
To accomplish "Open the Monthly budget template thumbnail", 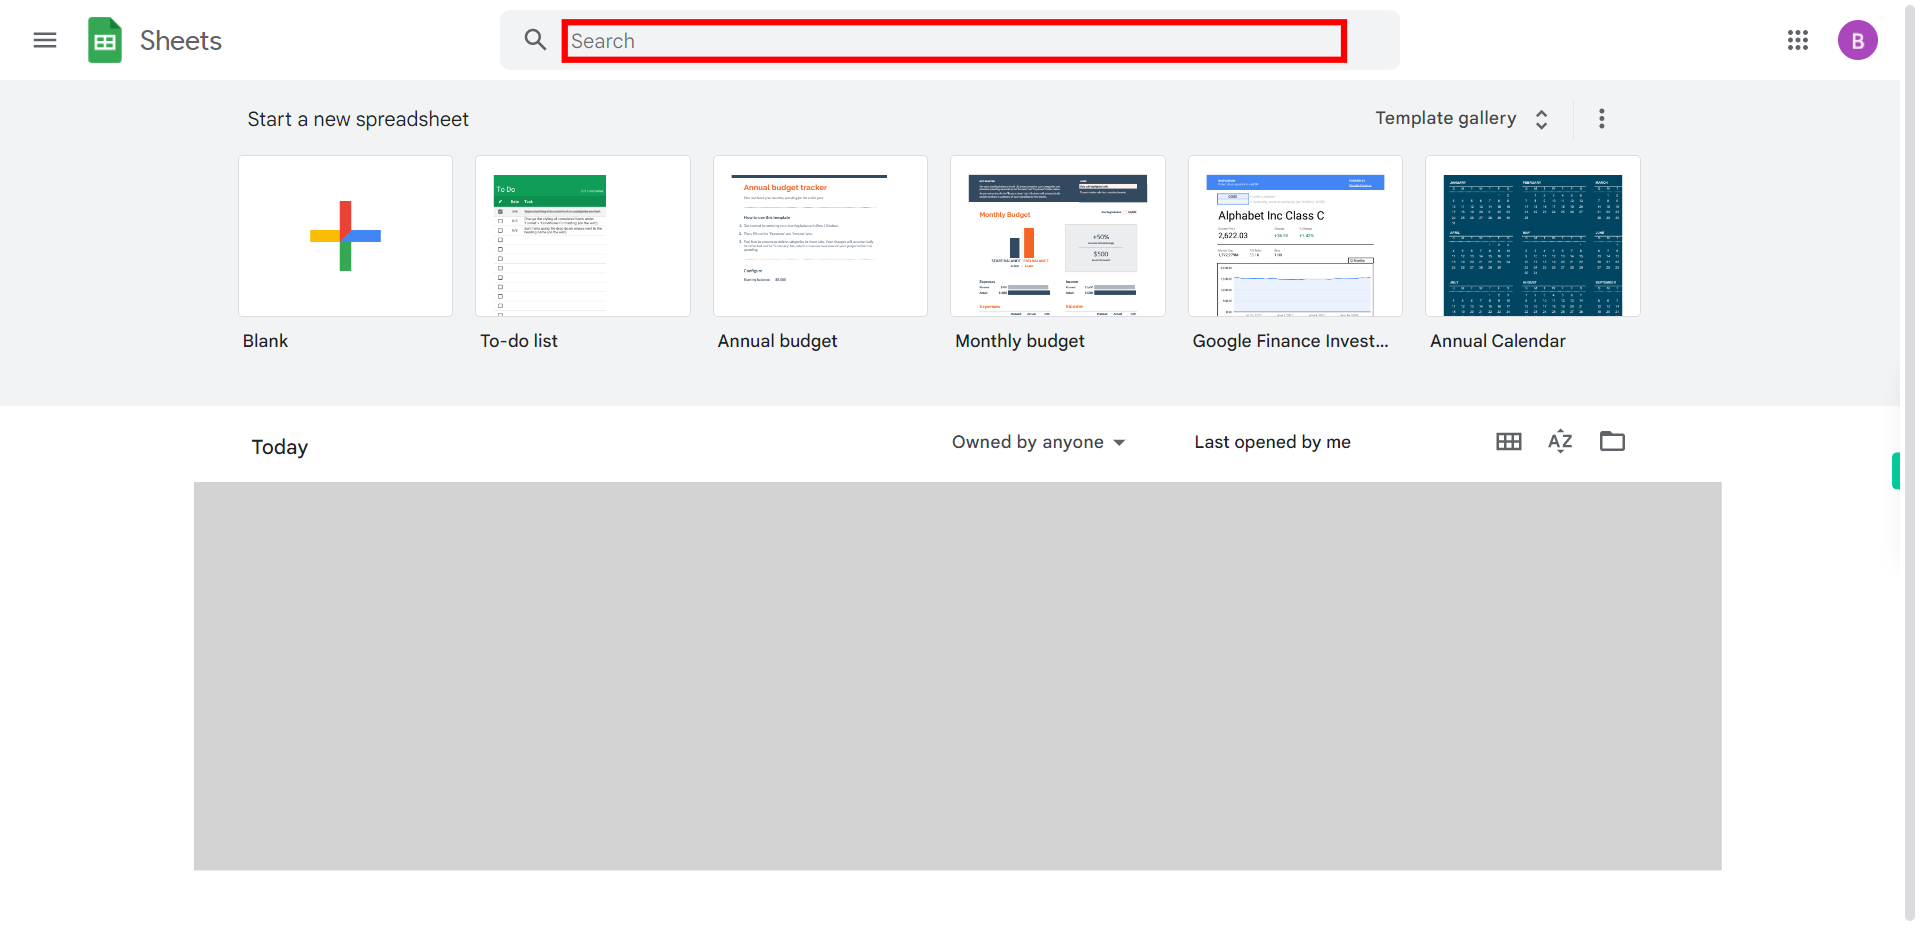I will (x=1058, y=236).
